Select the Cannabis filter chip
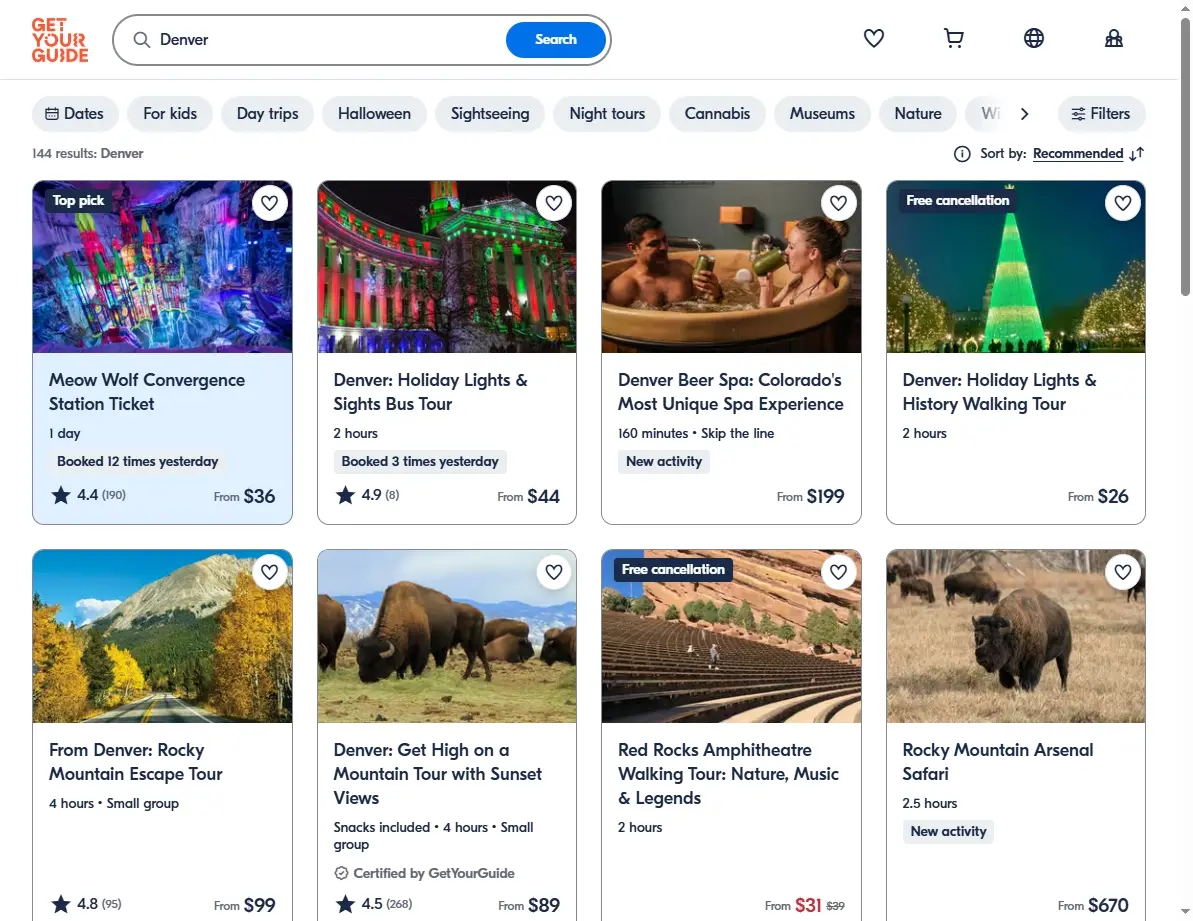The width and height of the screenshot is (1193, 921). point(717,114)
